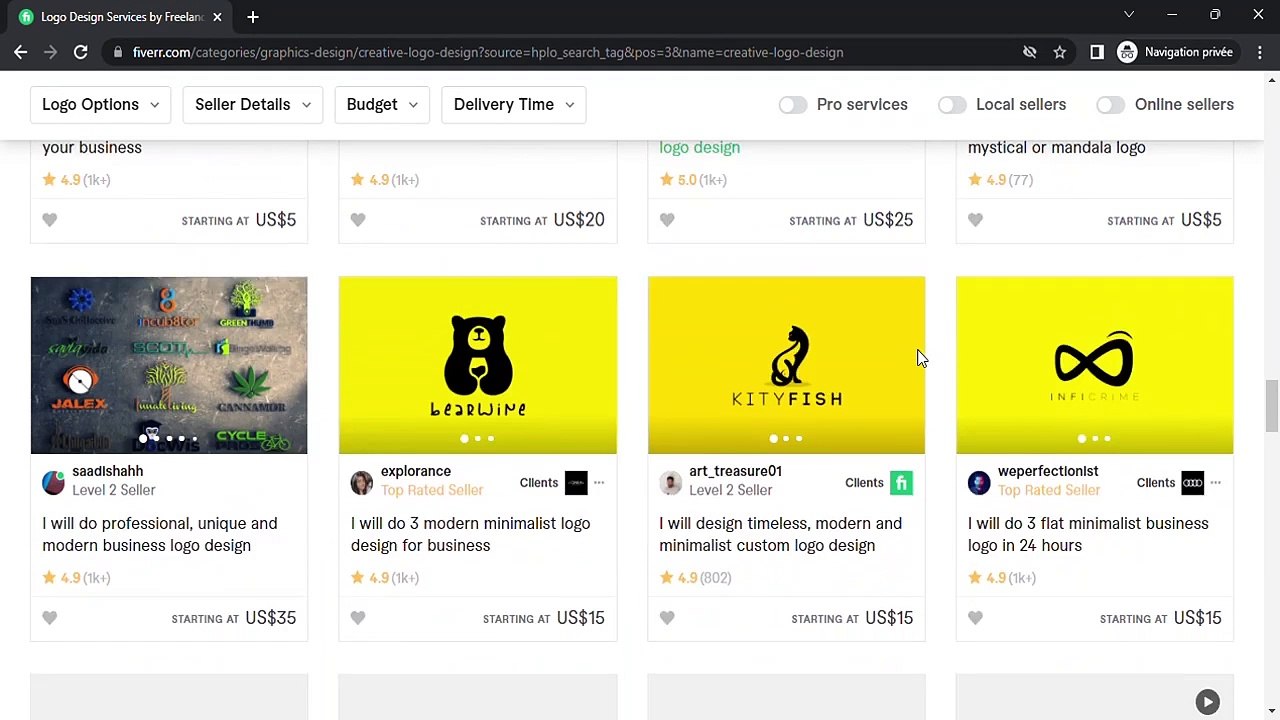Save the mandala logo gig heart

(975, 220)
